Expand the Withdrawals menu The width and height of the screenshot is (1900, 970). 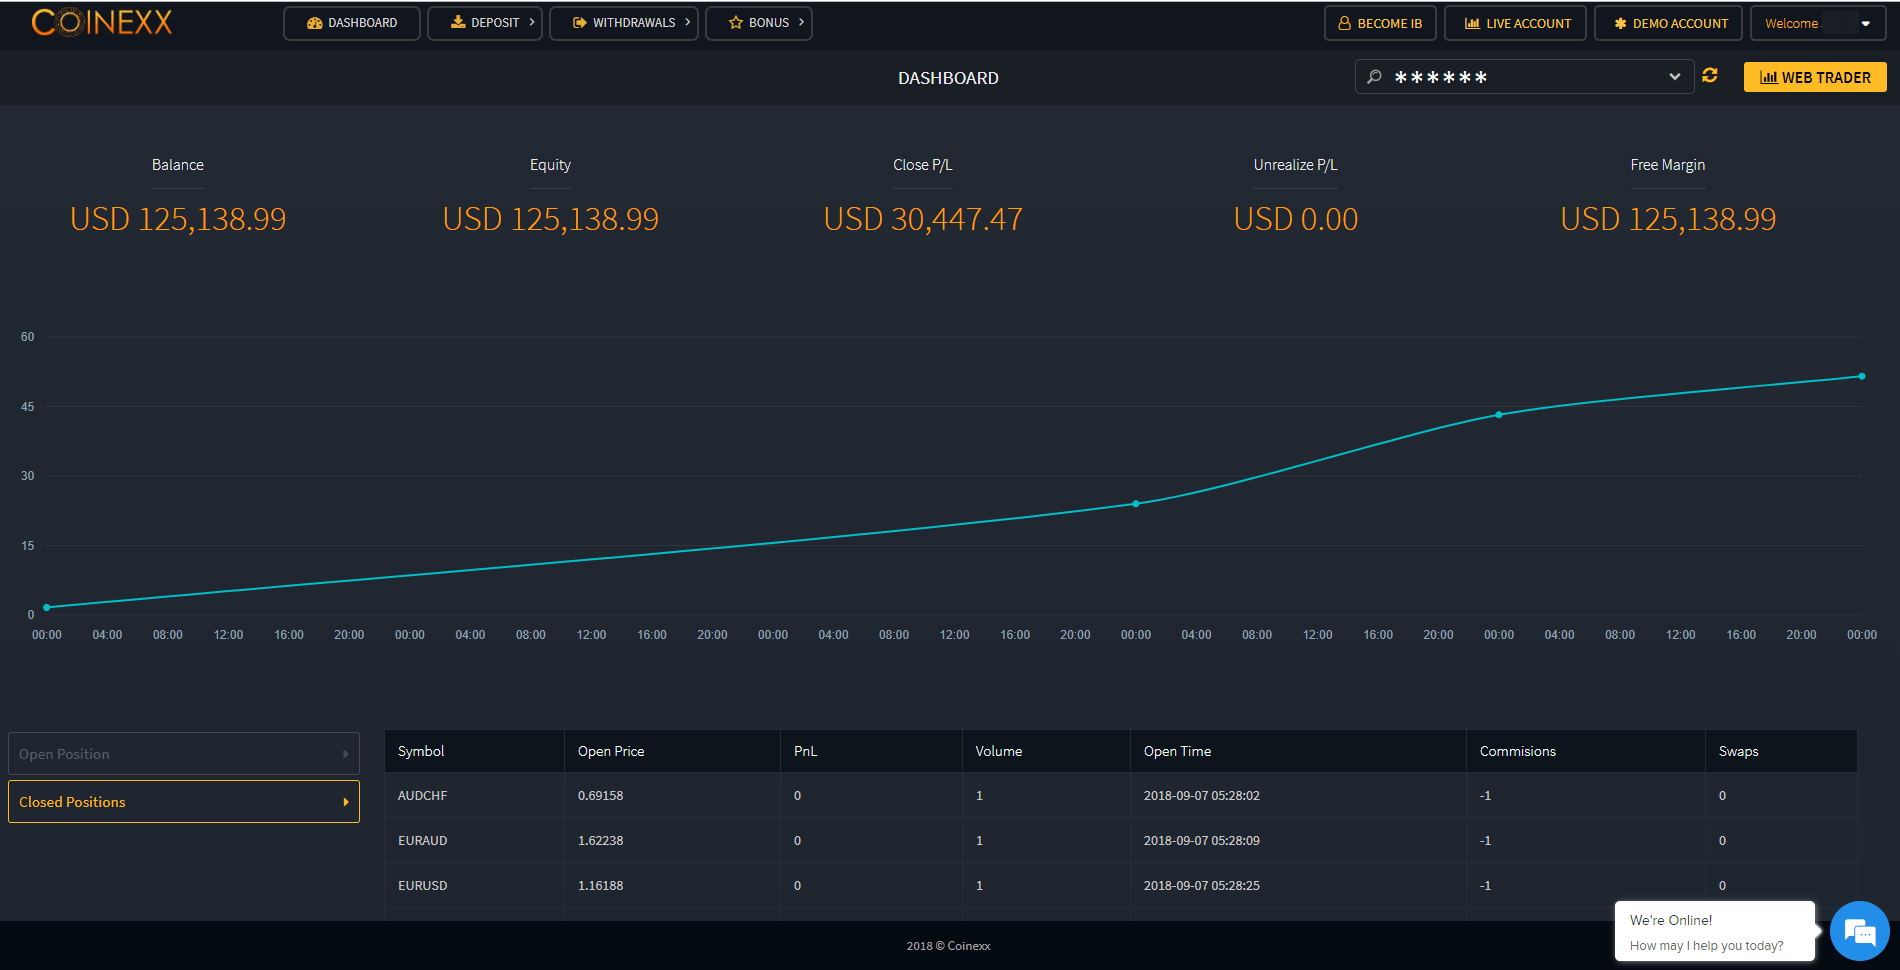pyautogui.click(x=624, y=23)
